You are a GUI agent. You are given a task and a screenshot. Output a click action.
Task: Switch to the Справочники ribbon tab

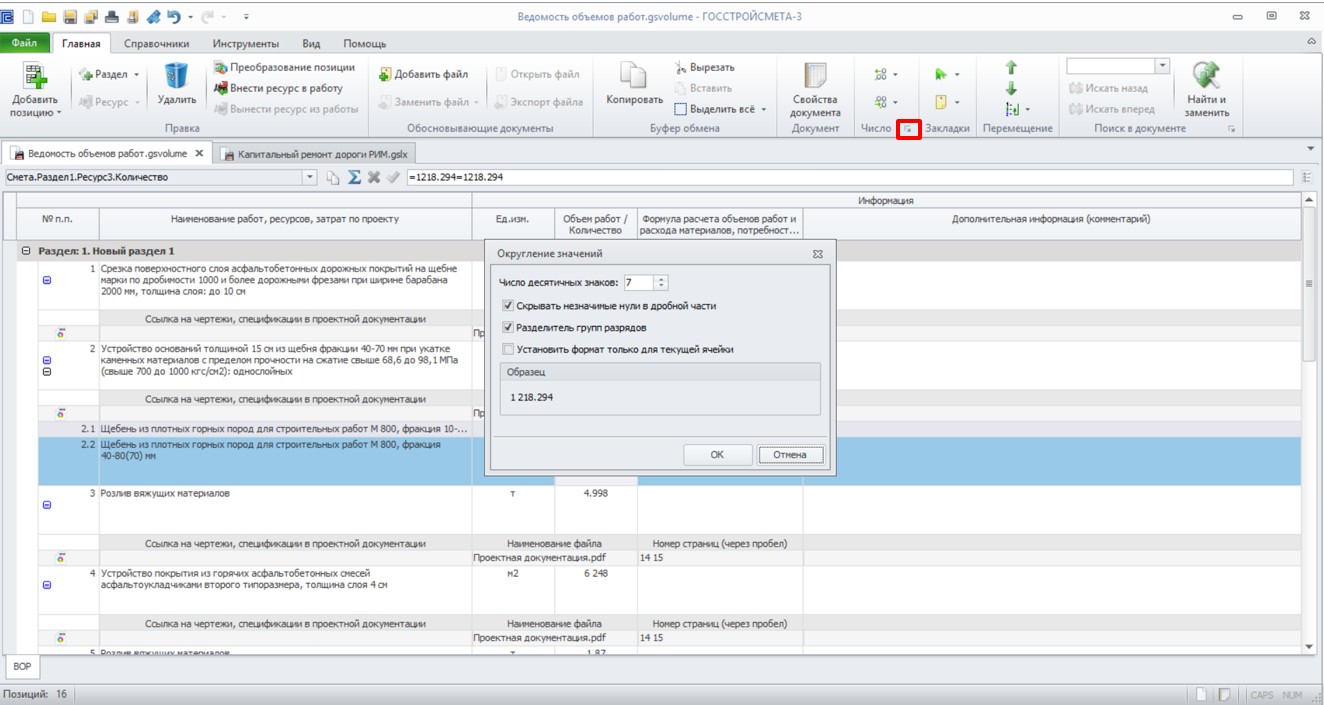pos(157,44)
